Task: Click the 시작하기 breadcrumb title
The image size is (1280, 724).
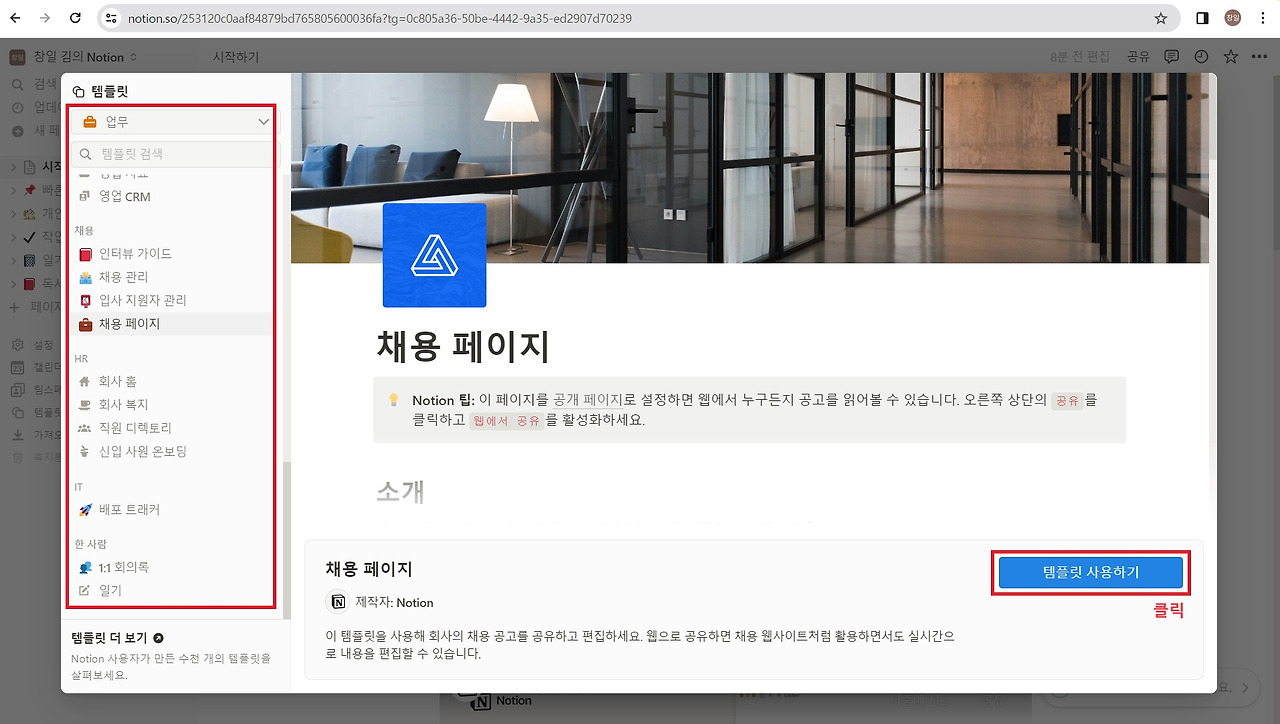Action: point(236,57)
